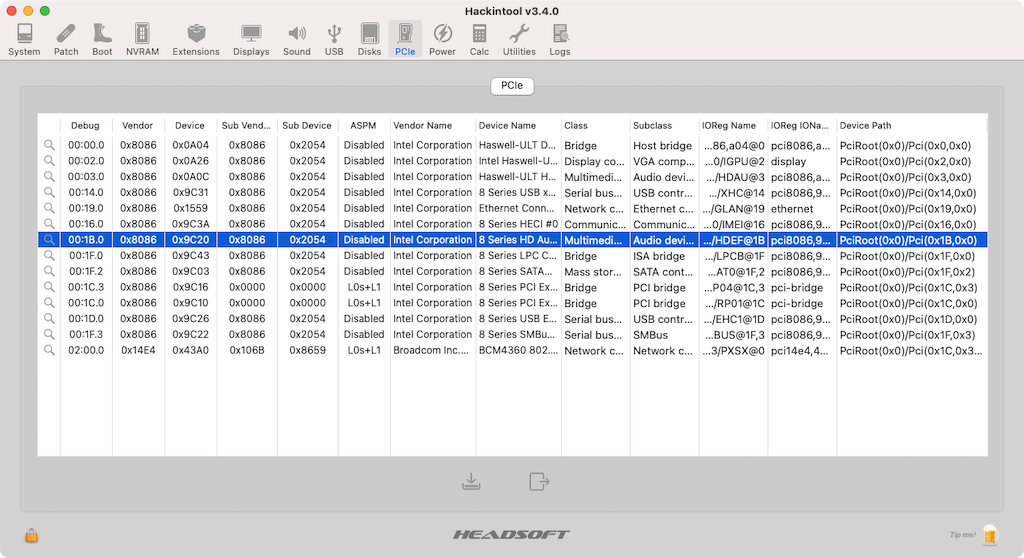Viewport: 1024px width, 558px height.
Task: Sort by the Subclass column header
Action: [x=664, y=125]
